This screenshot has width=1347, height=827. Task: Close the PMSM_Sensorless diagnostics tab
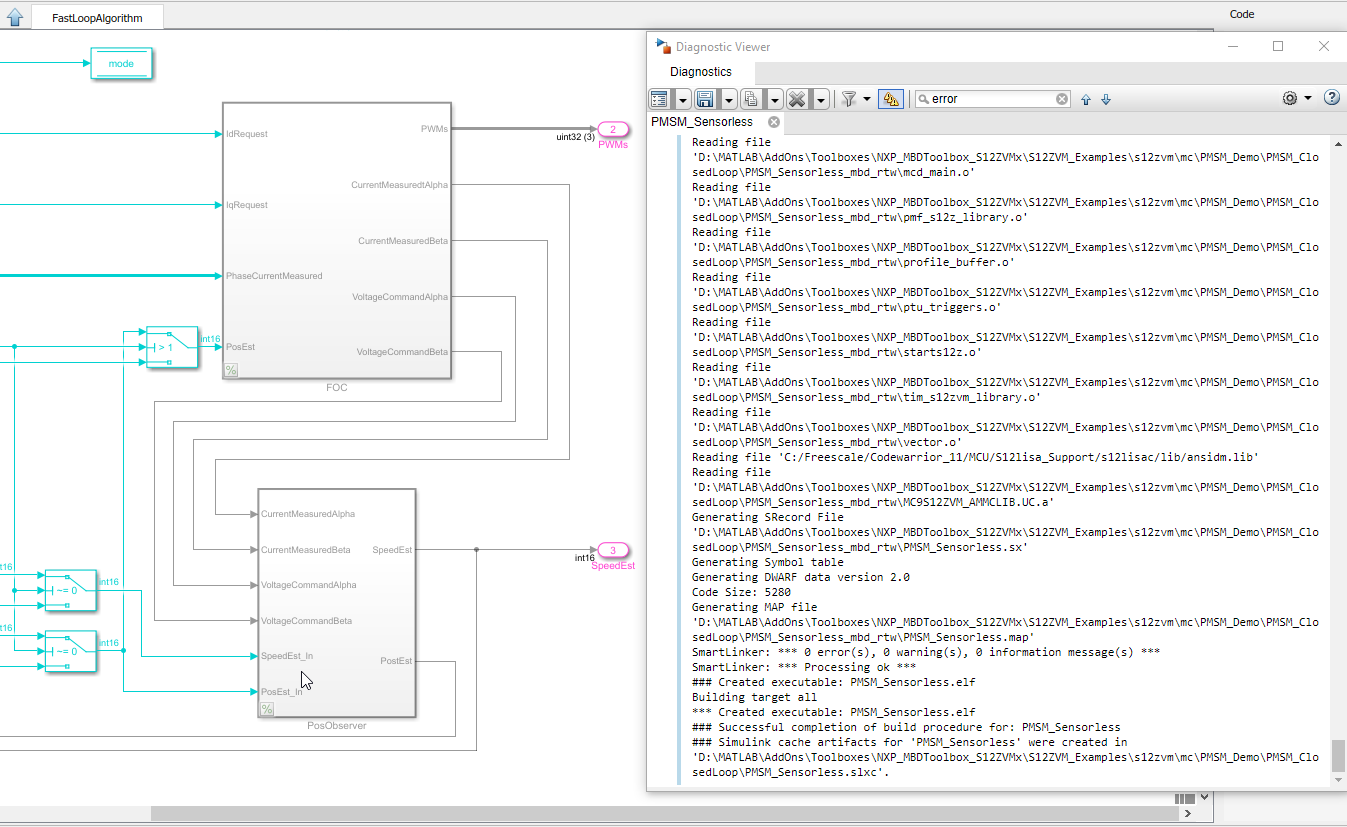coord(773,121)
